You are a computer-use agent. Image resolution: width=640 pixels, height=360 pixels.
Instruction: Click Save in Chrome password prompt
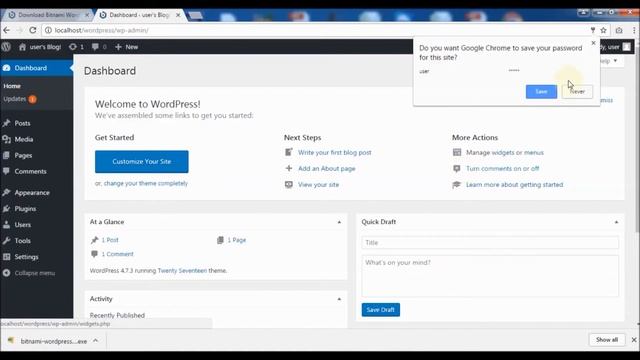541,91
